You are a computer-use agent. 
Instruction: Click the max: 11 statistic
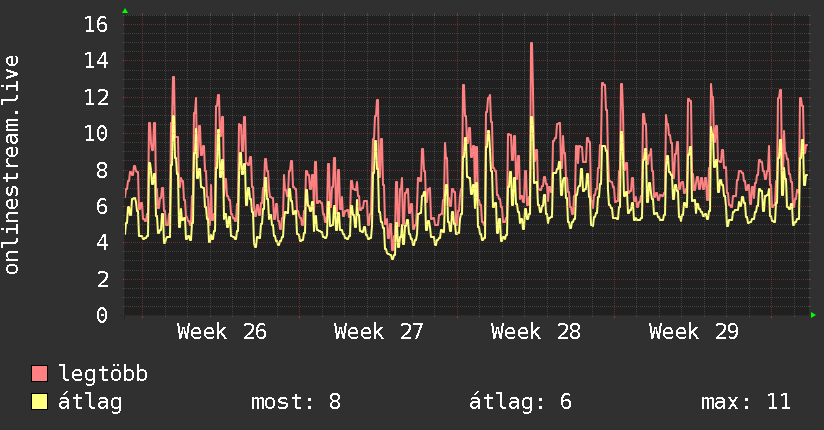click(746, 402)
